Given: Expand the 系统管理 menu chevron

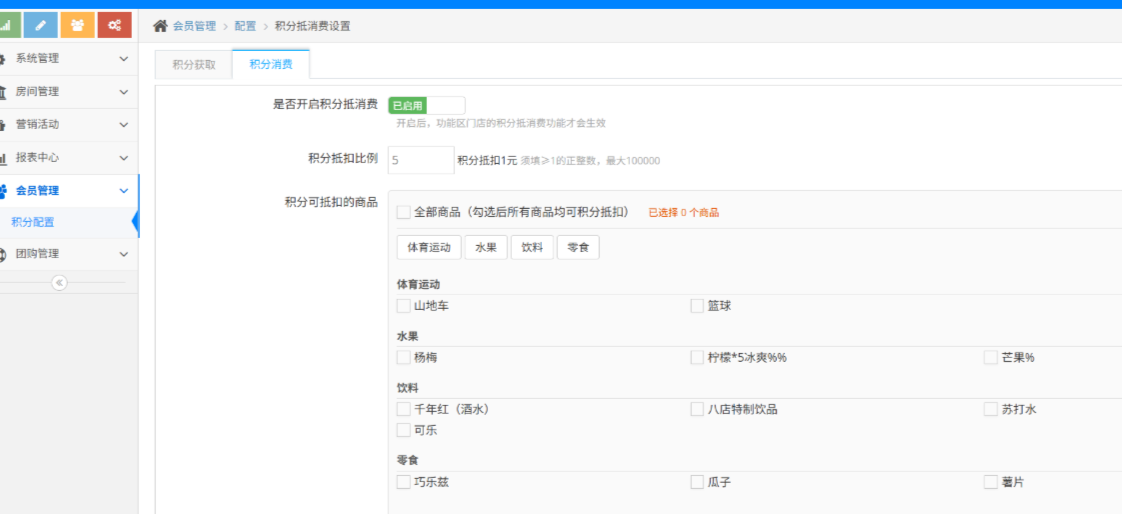Looking at the screenshot, I should point(124,59).
